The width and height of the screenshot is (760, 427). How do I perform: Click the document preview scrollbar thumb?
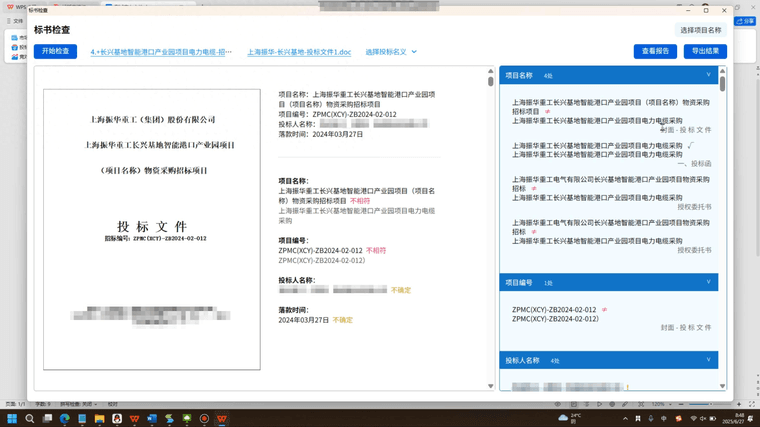491,81
